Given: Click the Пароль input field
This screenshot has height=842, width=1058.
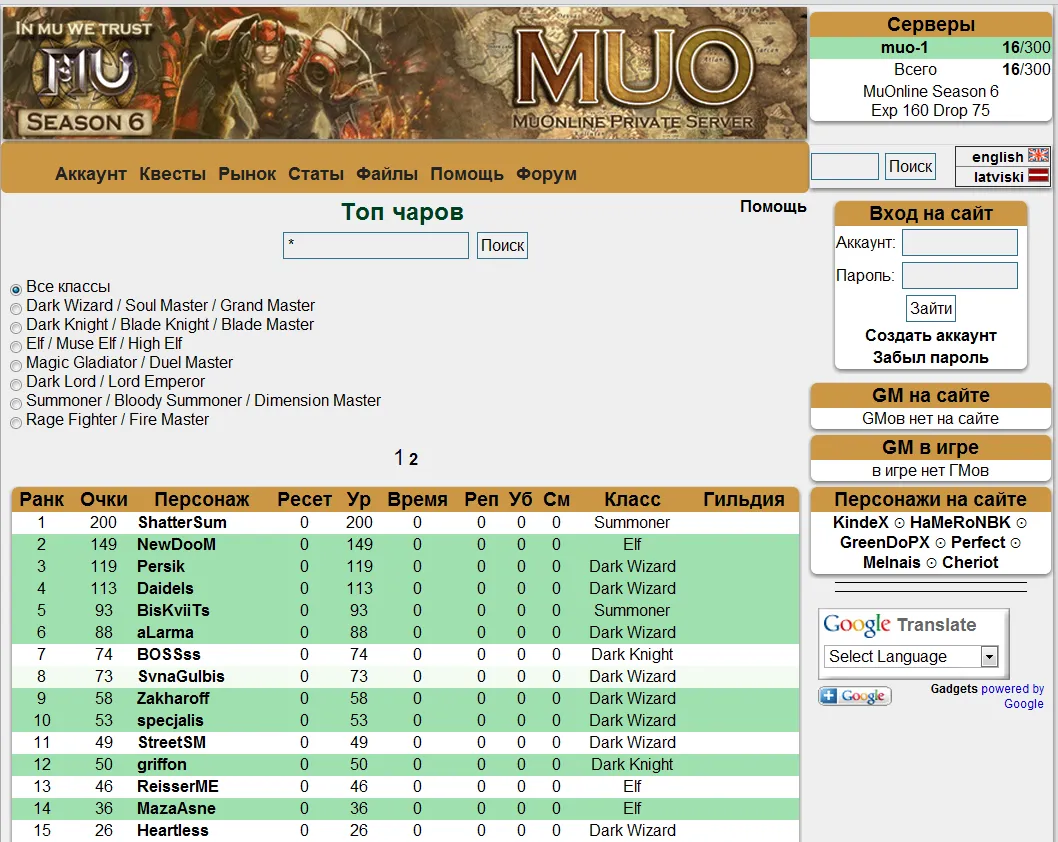Looking at the screenshot, I should point(960,275).
